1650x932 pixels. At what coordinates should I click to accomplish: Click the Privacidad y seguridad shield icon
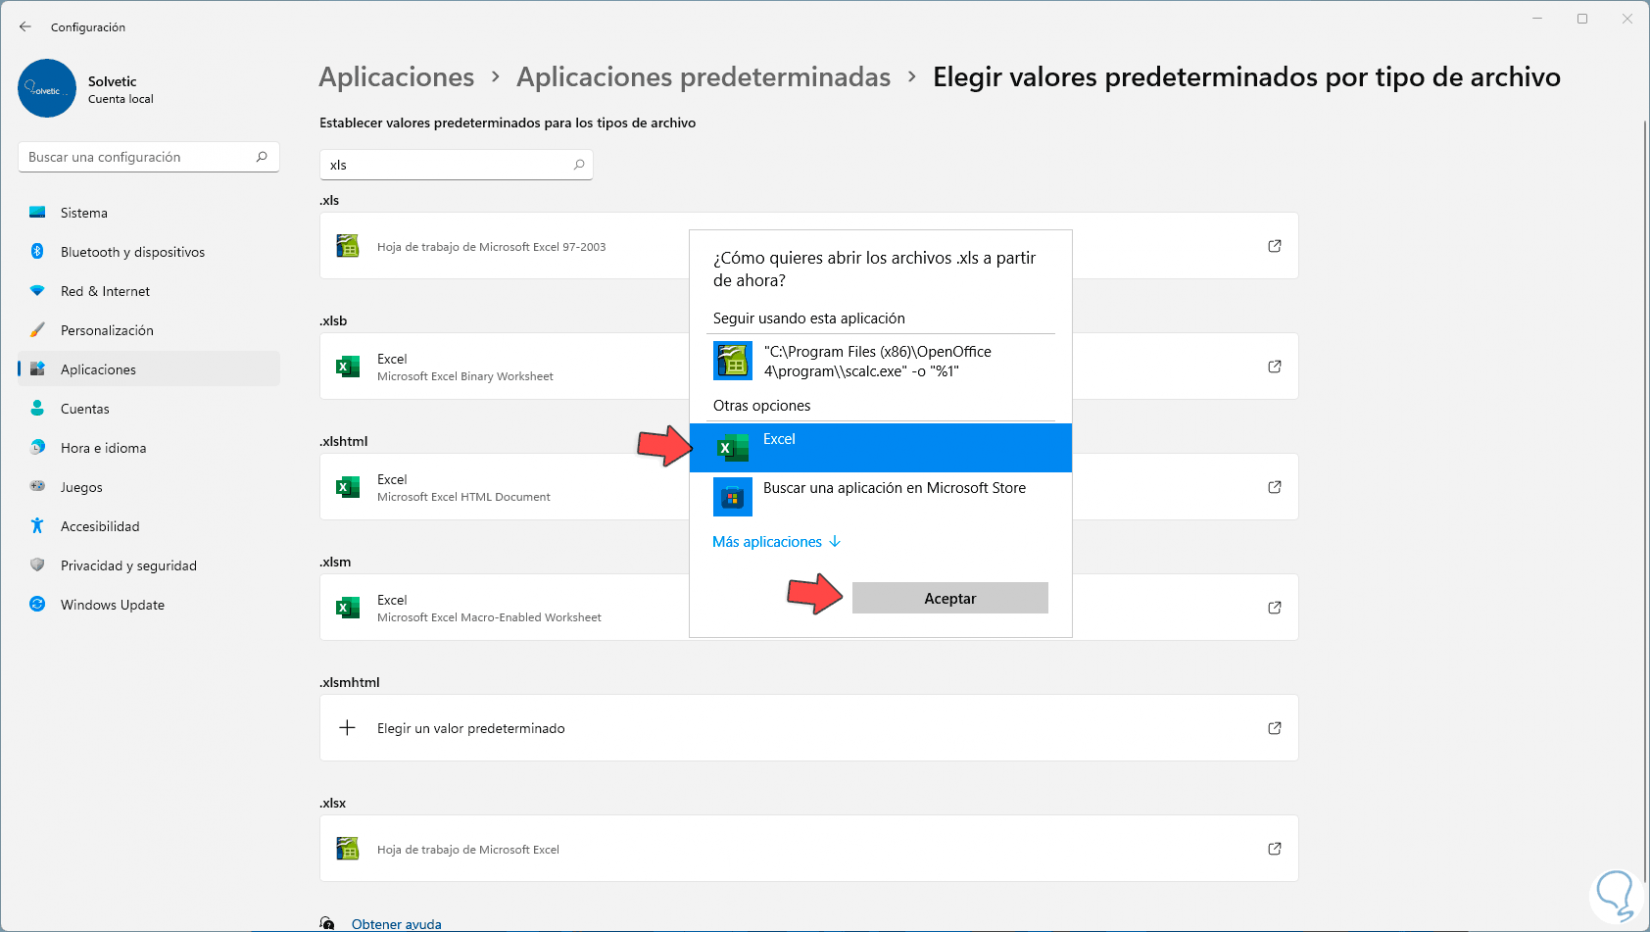coord(37,565)
